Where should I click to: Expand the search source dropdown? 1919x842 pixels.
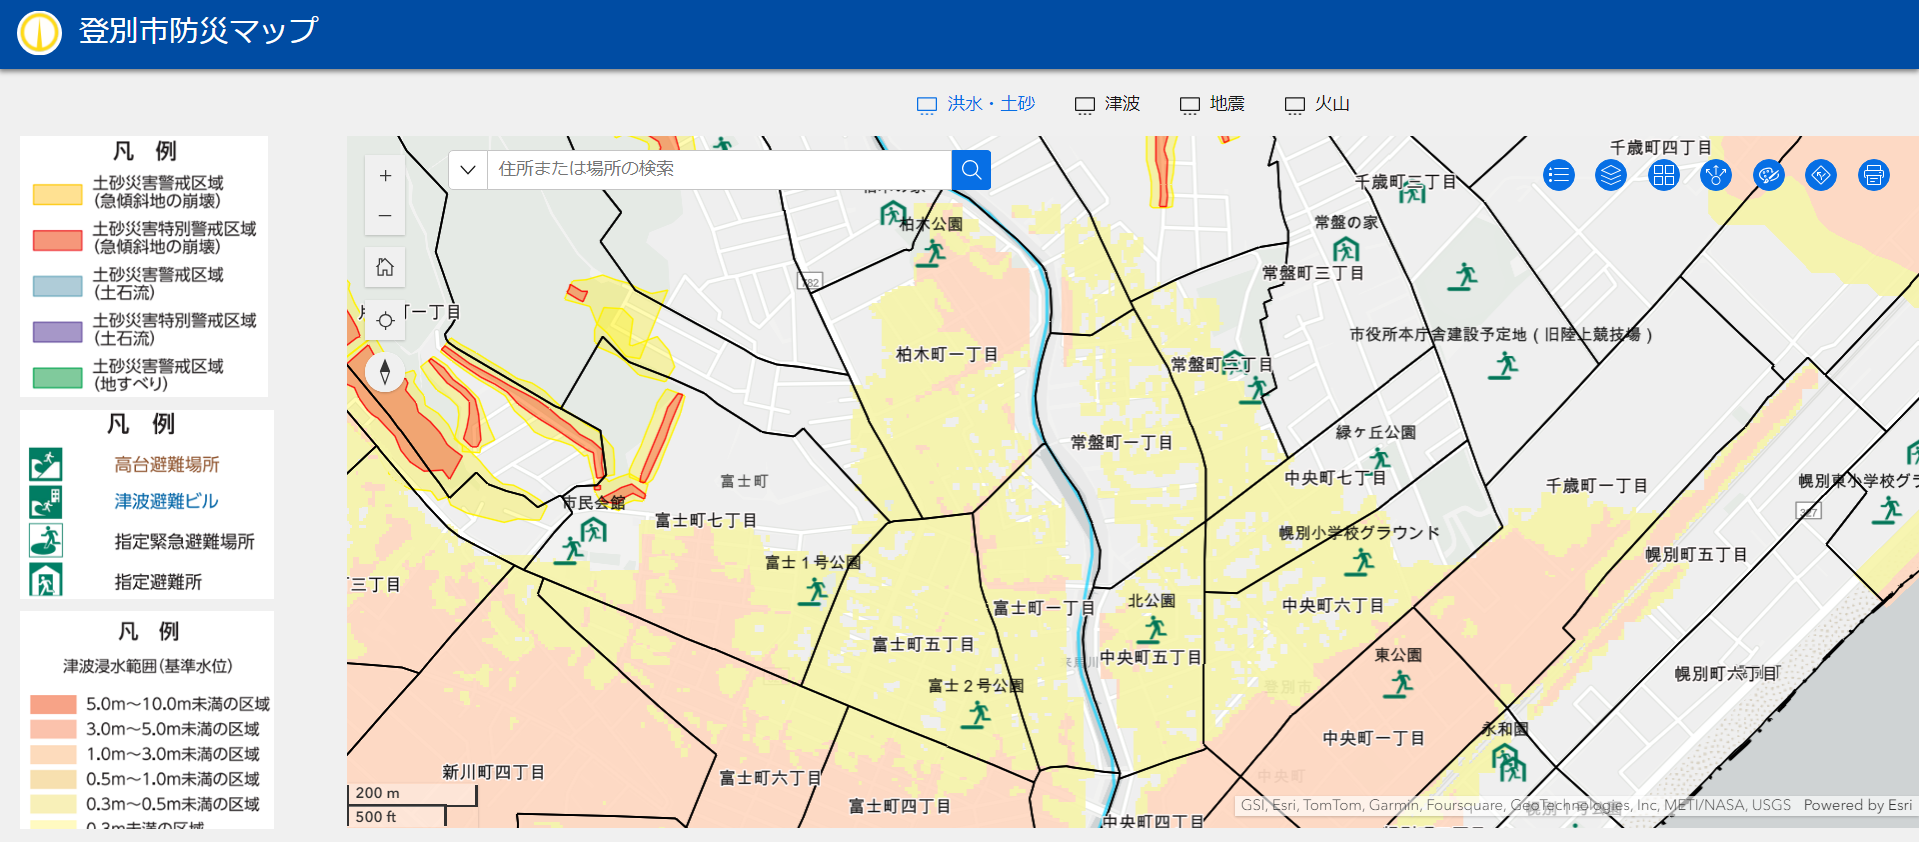pos(468,170)
